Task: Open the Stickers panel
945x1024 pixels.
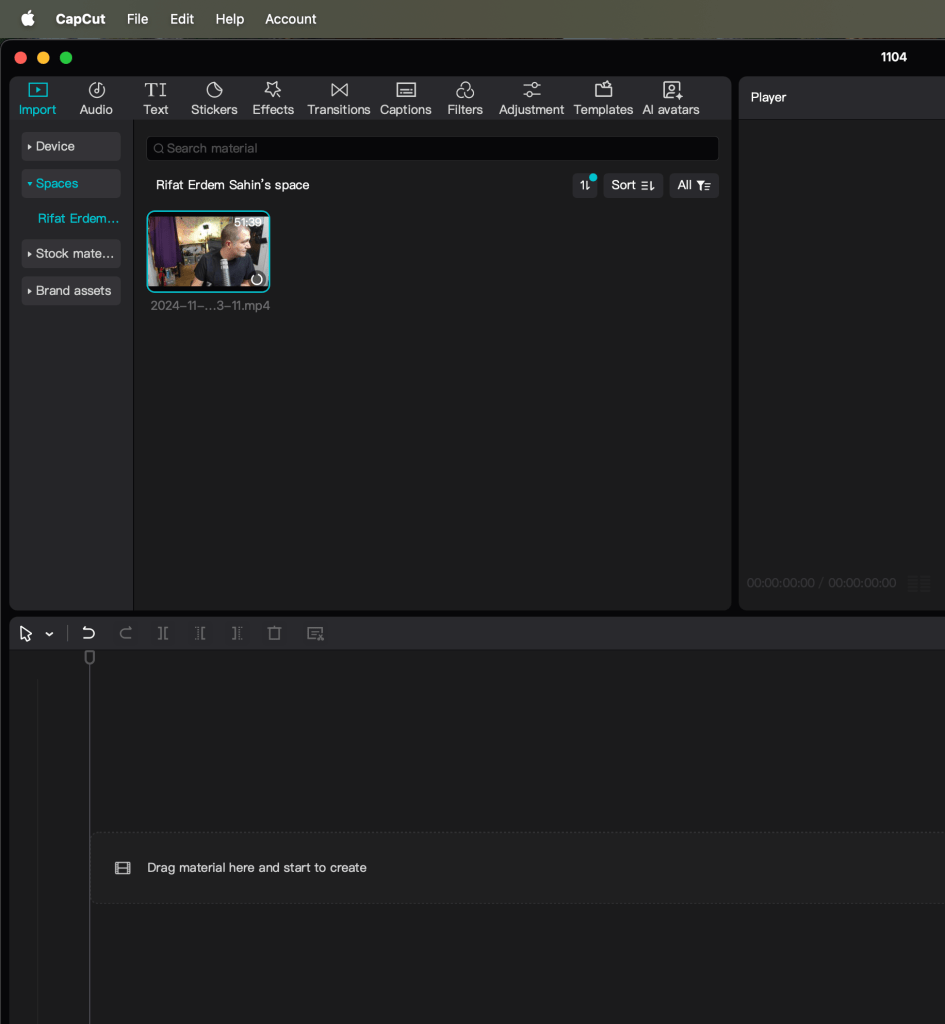Action: [214, 99]
